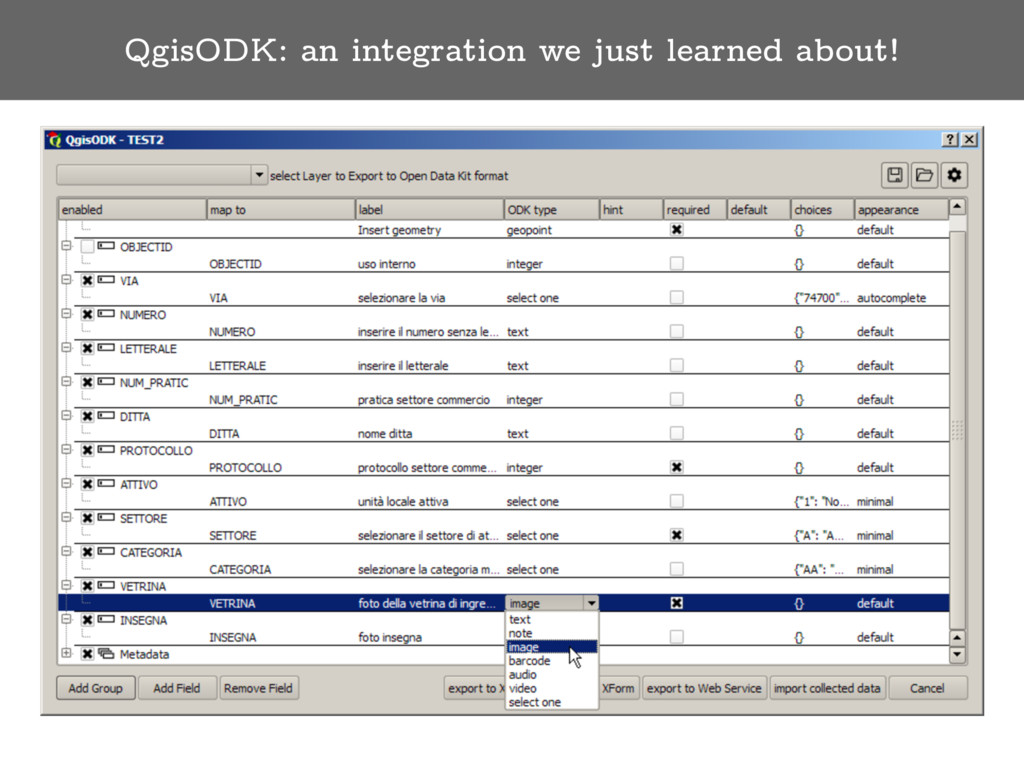Viewport: 1024px width, 768px height.
Task: Collapse the OBJECTID tree node
Action: coord(66,246)
